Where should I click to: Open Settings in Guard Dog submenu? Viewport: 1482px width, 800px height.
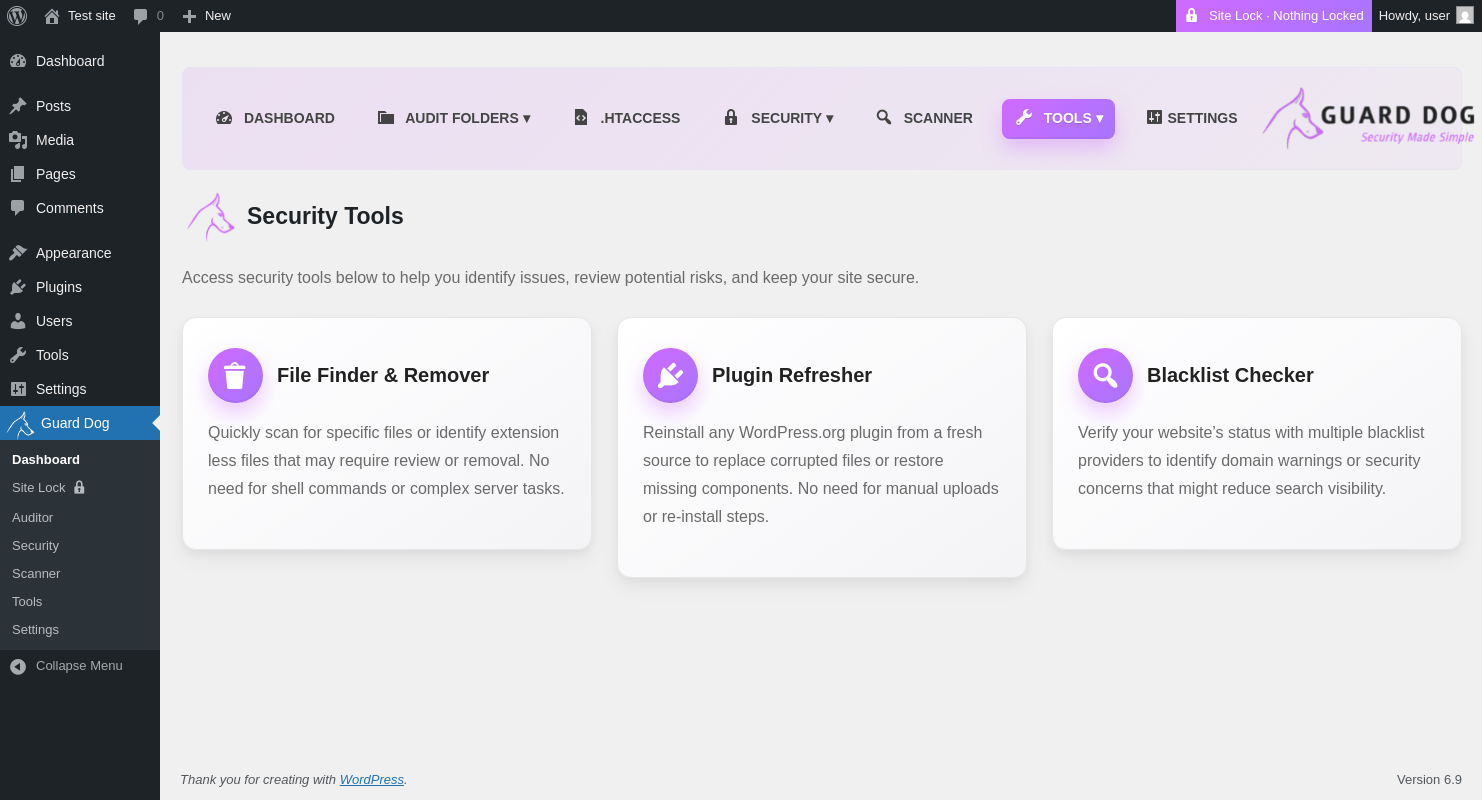(80, 630)
